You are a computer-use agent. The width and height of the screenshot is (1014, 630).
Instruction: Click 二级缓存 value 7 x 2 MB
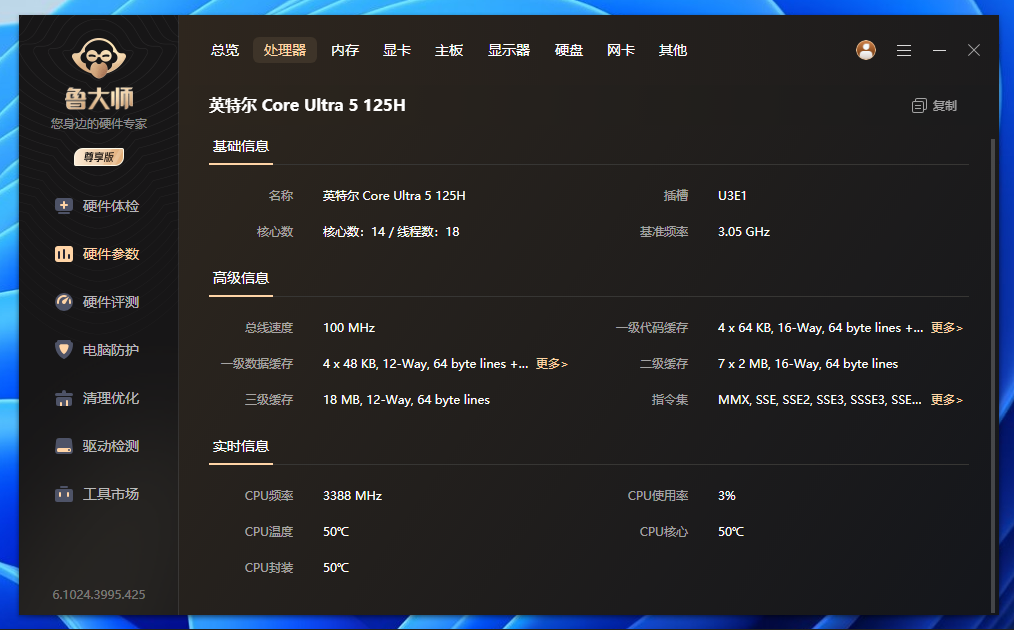point(808,364)
